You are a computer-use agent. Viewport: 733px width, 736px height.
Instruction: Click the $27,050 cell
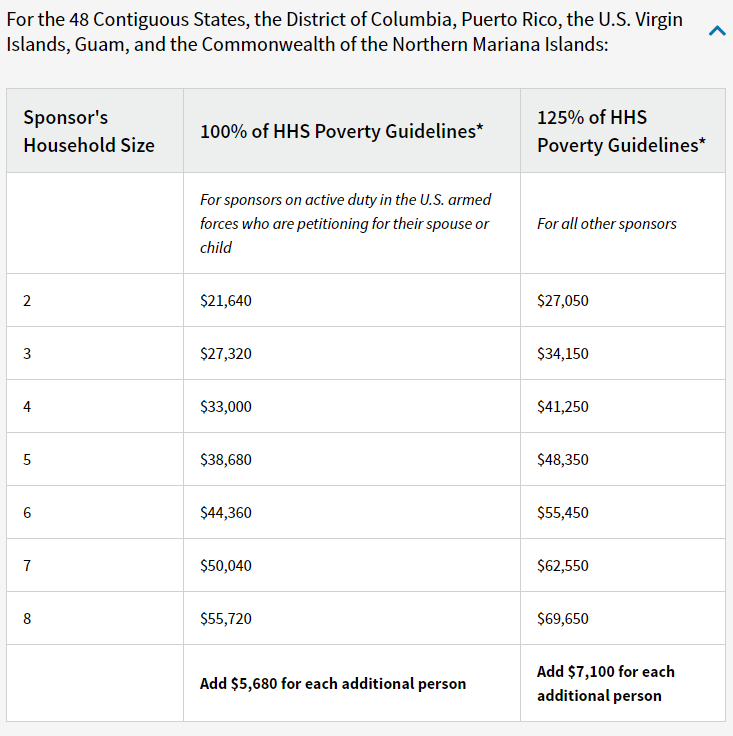[x=563, y=300]
